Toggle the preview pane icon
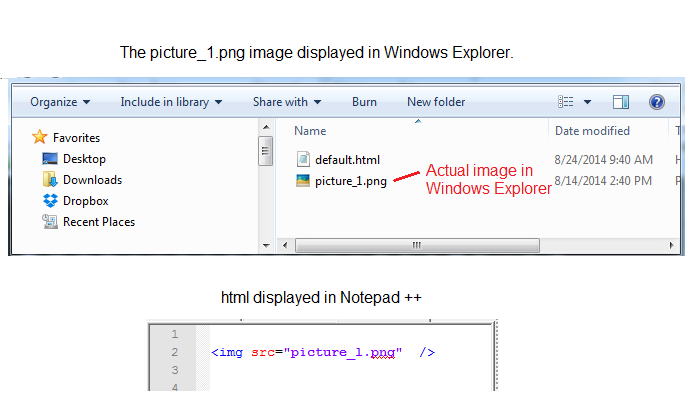The height and width of the screenshot is (401, 686). click(621, 102)
